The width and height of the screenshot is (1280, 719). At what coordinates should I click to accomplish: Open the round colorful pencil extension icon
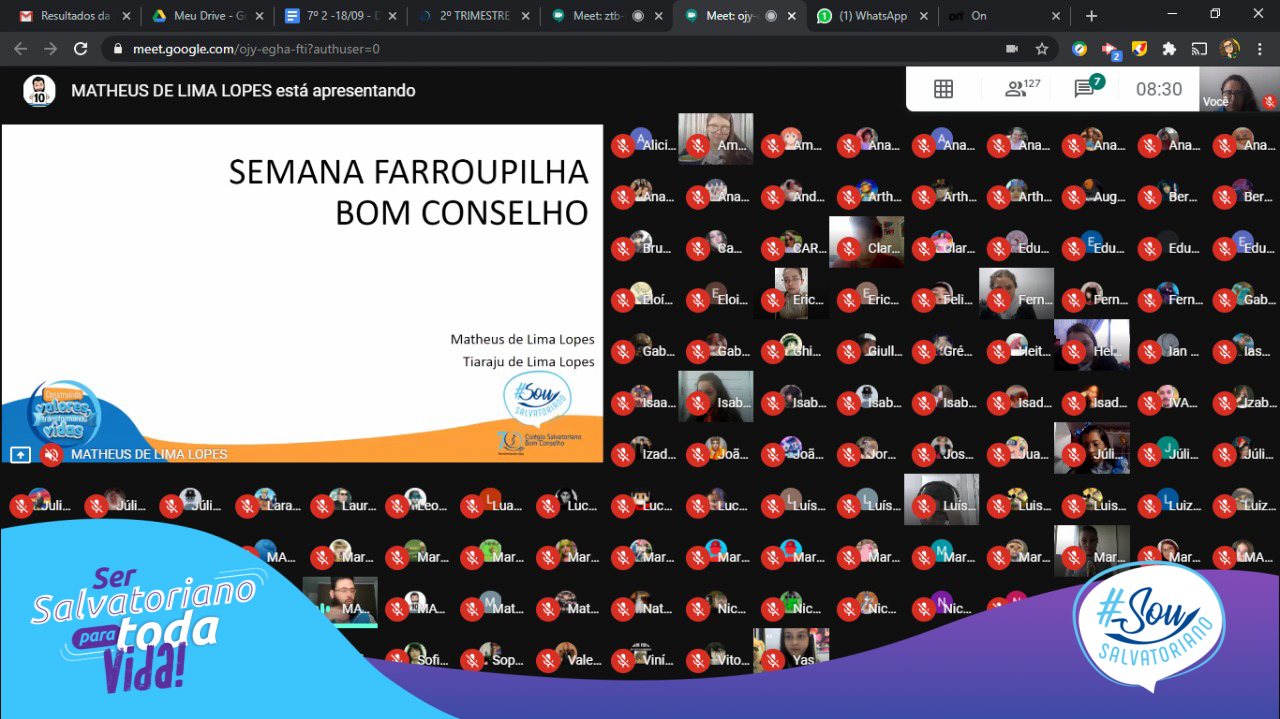1080,48
